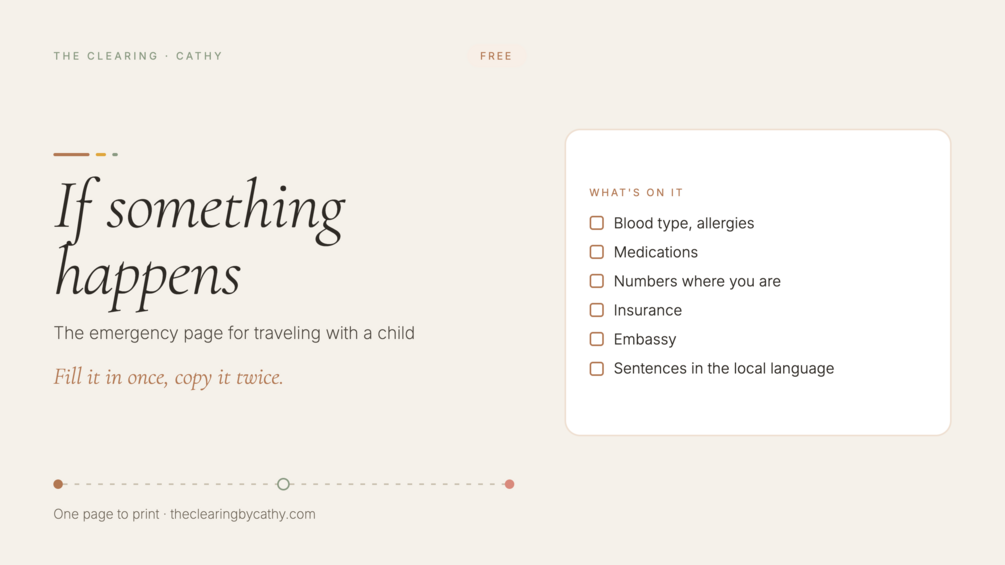Viewport: 1005px width, 565px height.
Task: Click the FREE badge
Action: (496, 56)
